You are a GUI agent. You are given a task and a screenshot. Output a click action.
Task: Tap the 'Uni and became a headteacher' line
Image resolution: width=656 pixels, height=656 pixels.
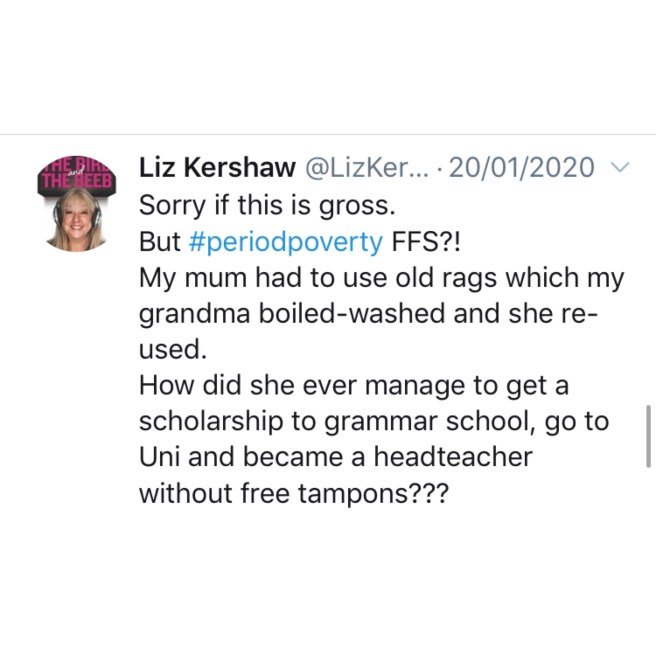click(335, 457)
